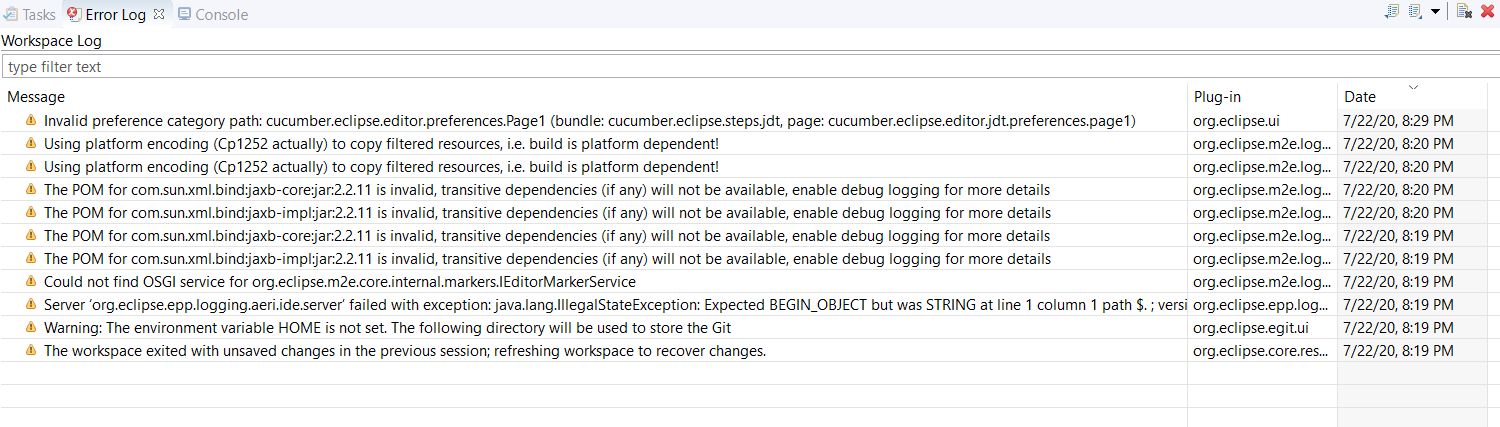The height and width of the screenshot is (427, 1500).
Task: Clear the Log Viewer
Action: tap(1464, 11)
